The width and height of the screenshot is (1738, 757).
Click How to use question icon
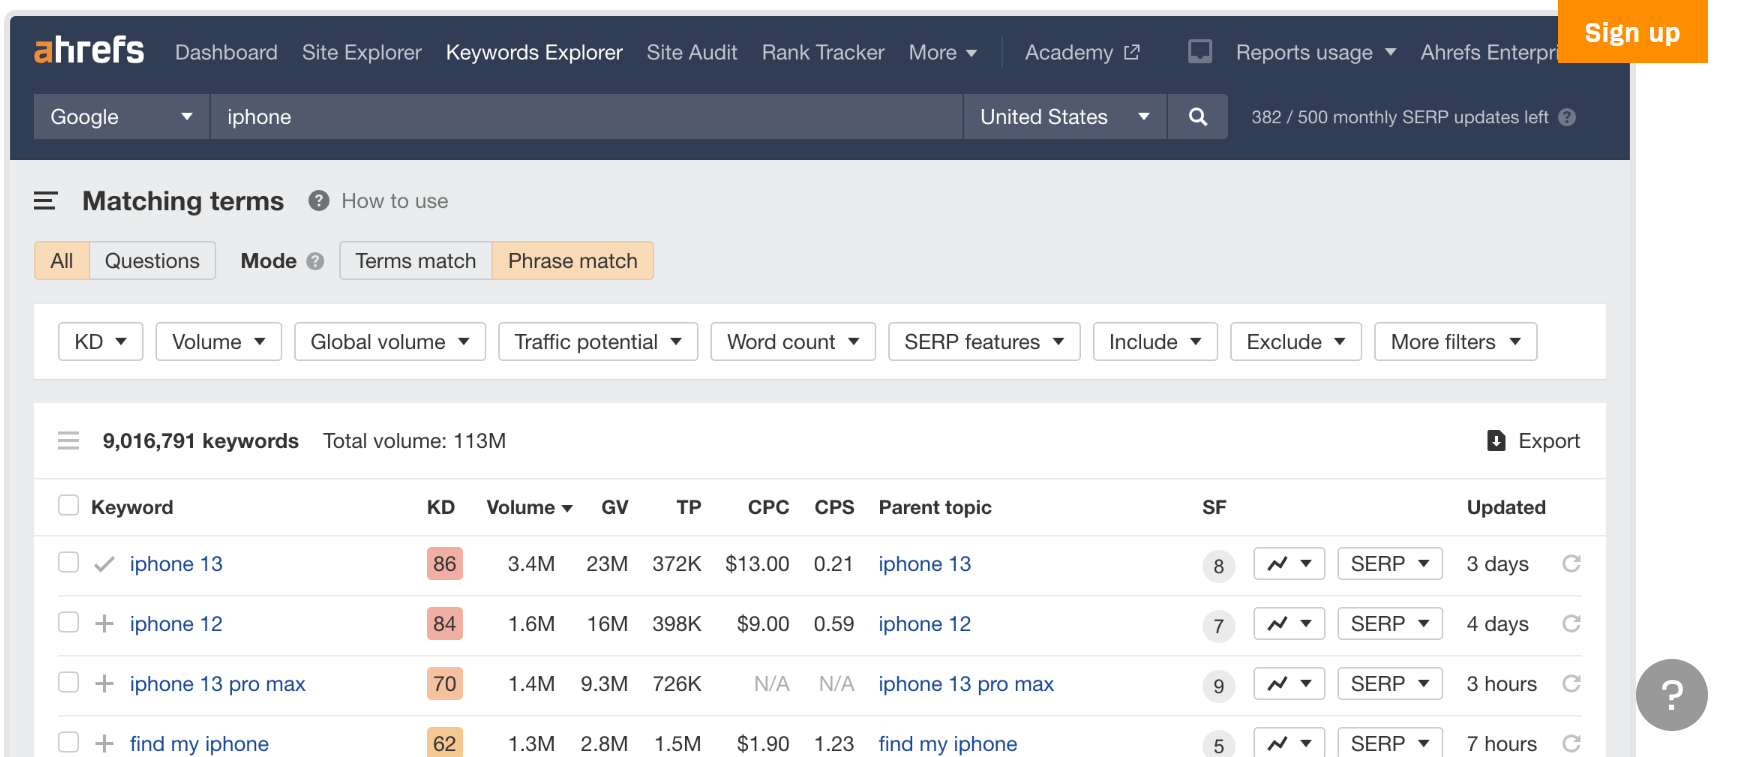coord(319,201)
